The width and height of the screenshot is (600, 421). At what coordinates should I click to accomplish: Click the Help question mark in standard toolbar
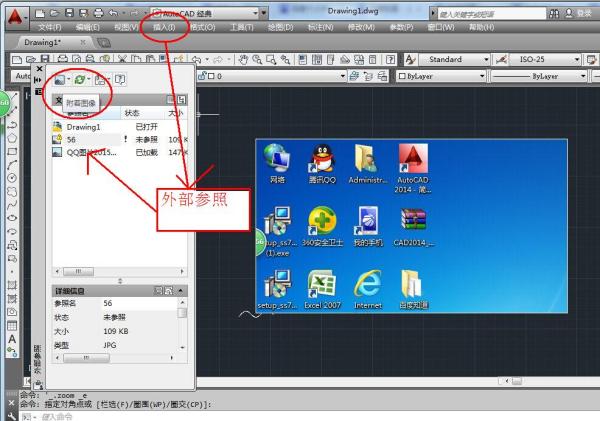(x=390, y=59)
